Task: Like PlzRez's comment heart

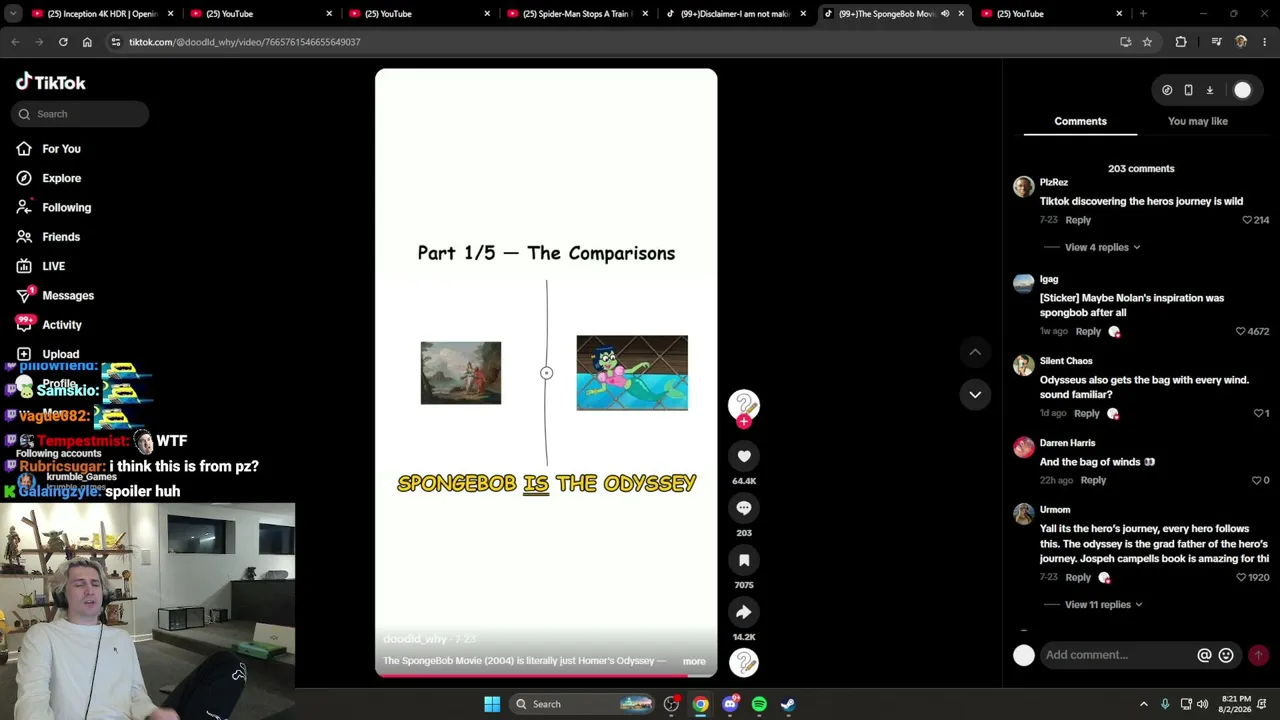Action: [1247, 220]
